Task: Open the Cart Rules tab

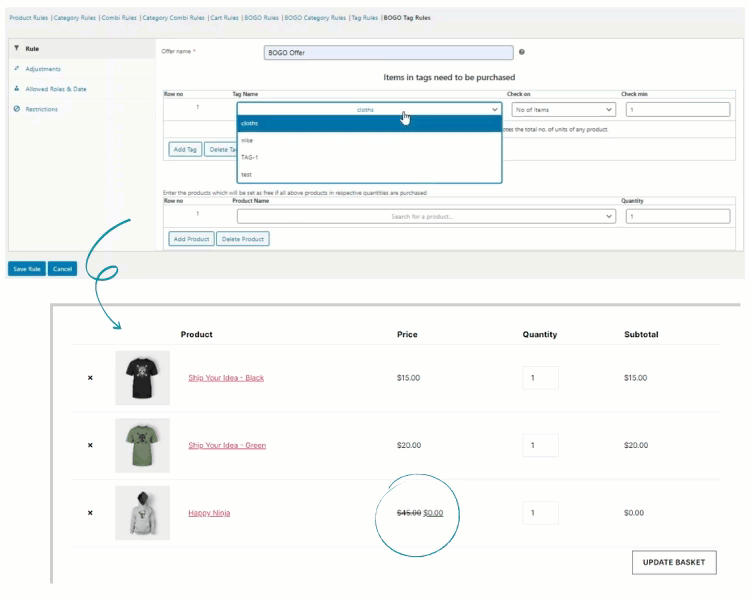Action: coord(224,18)
